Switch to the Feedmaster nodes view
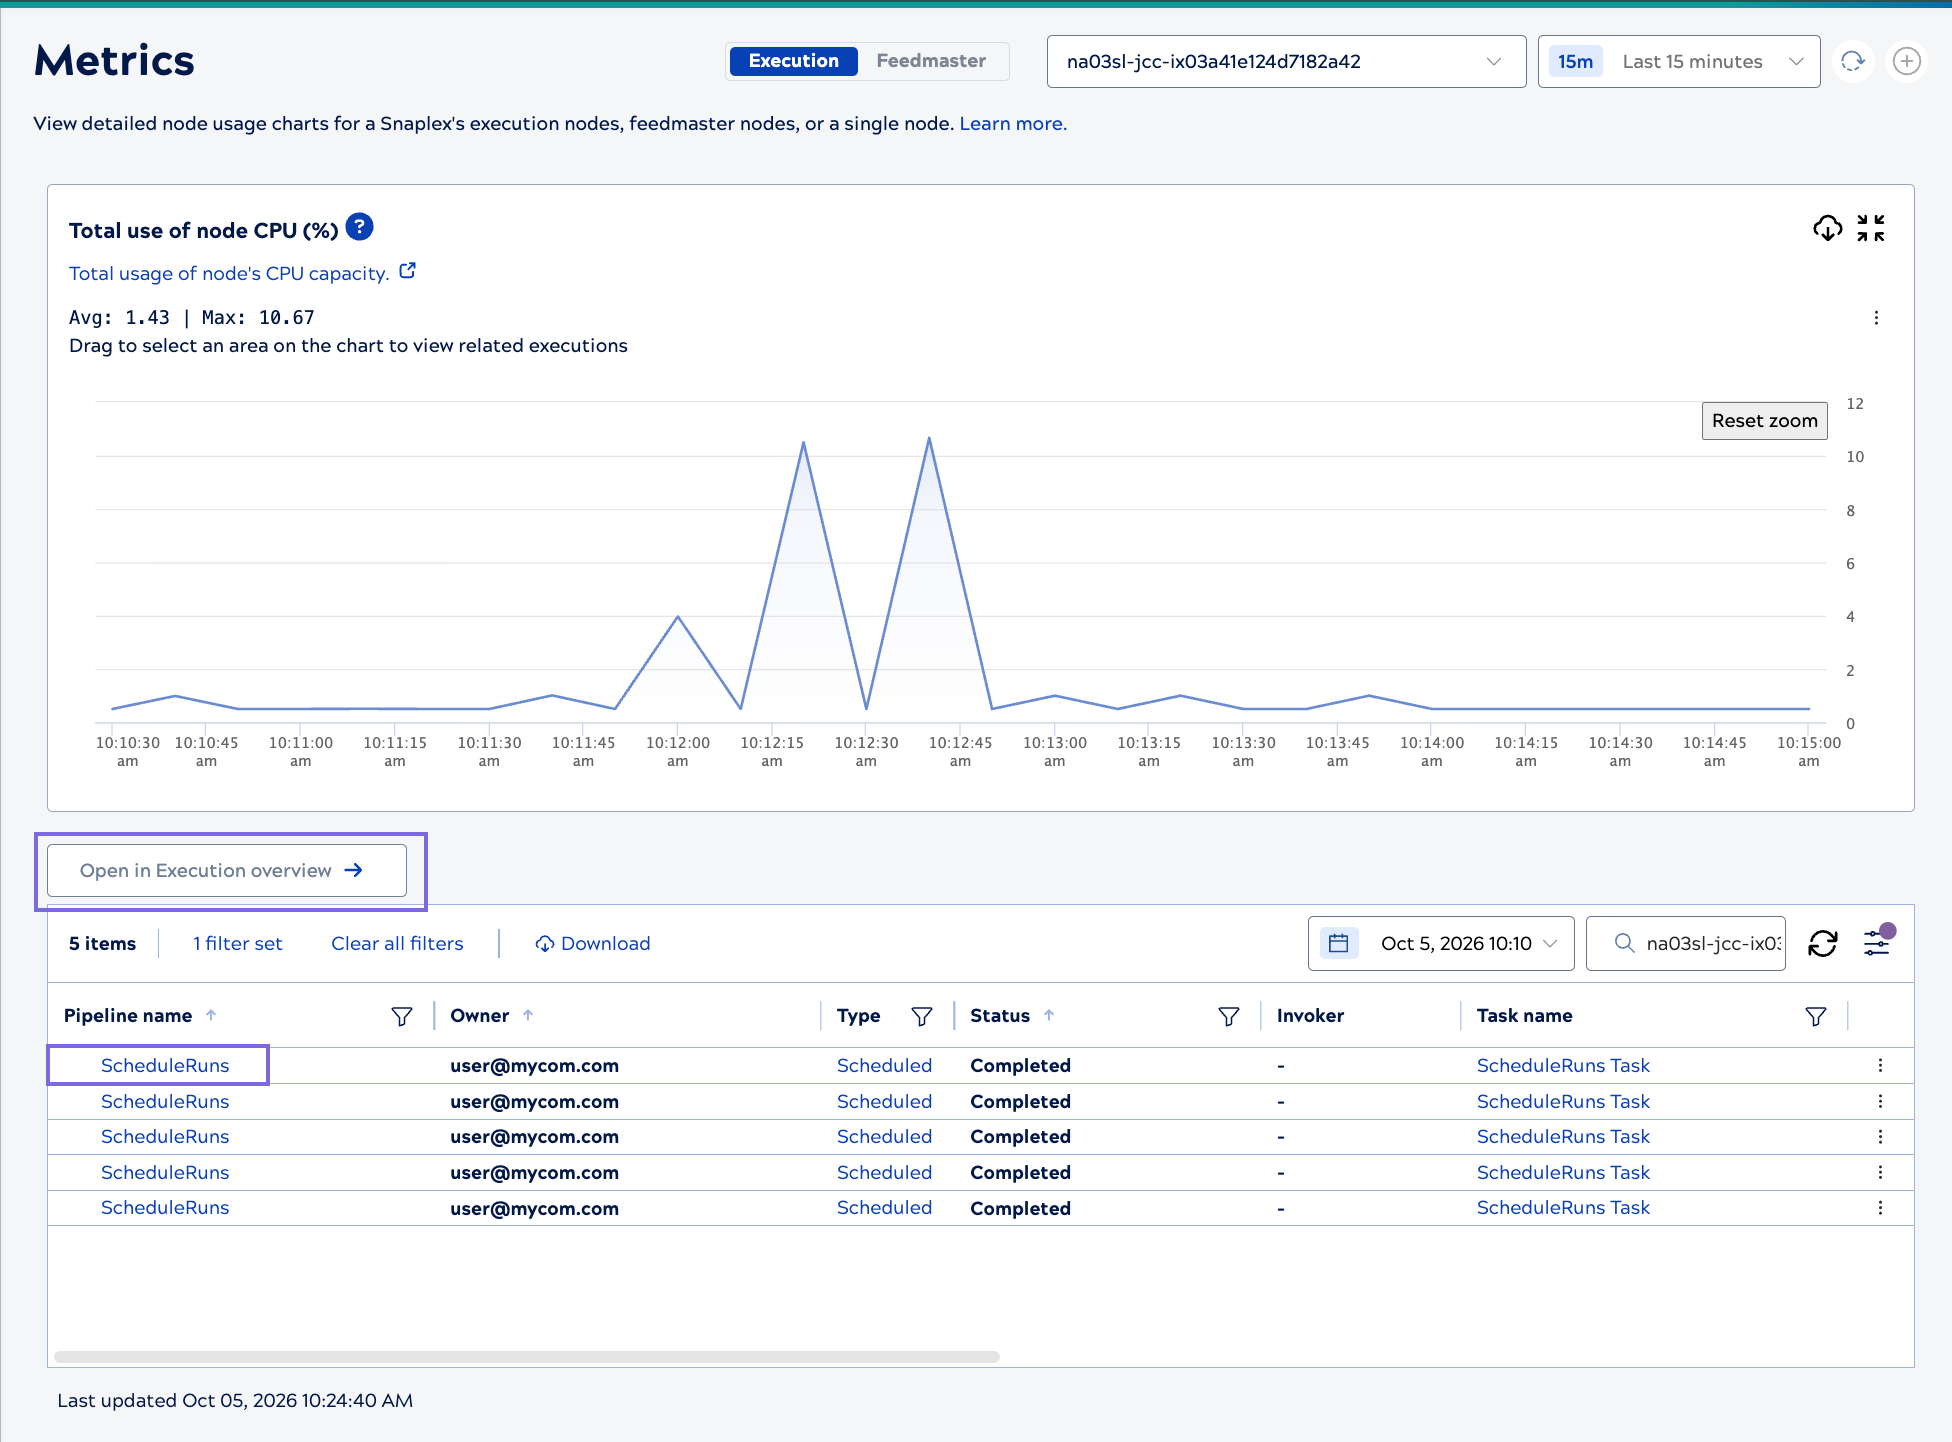Image resolution: width=1952 pixels, height=1442 pixels. coord(931,61)
